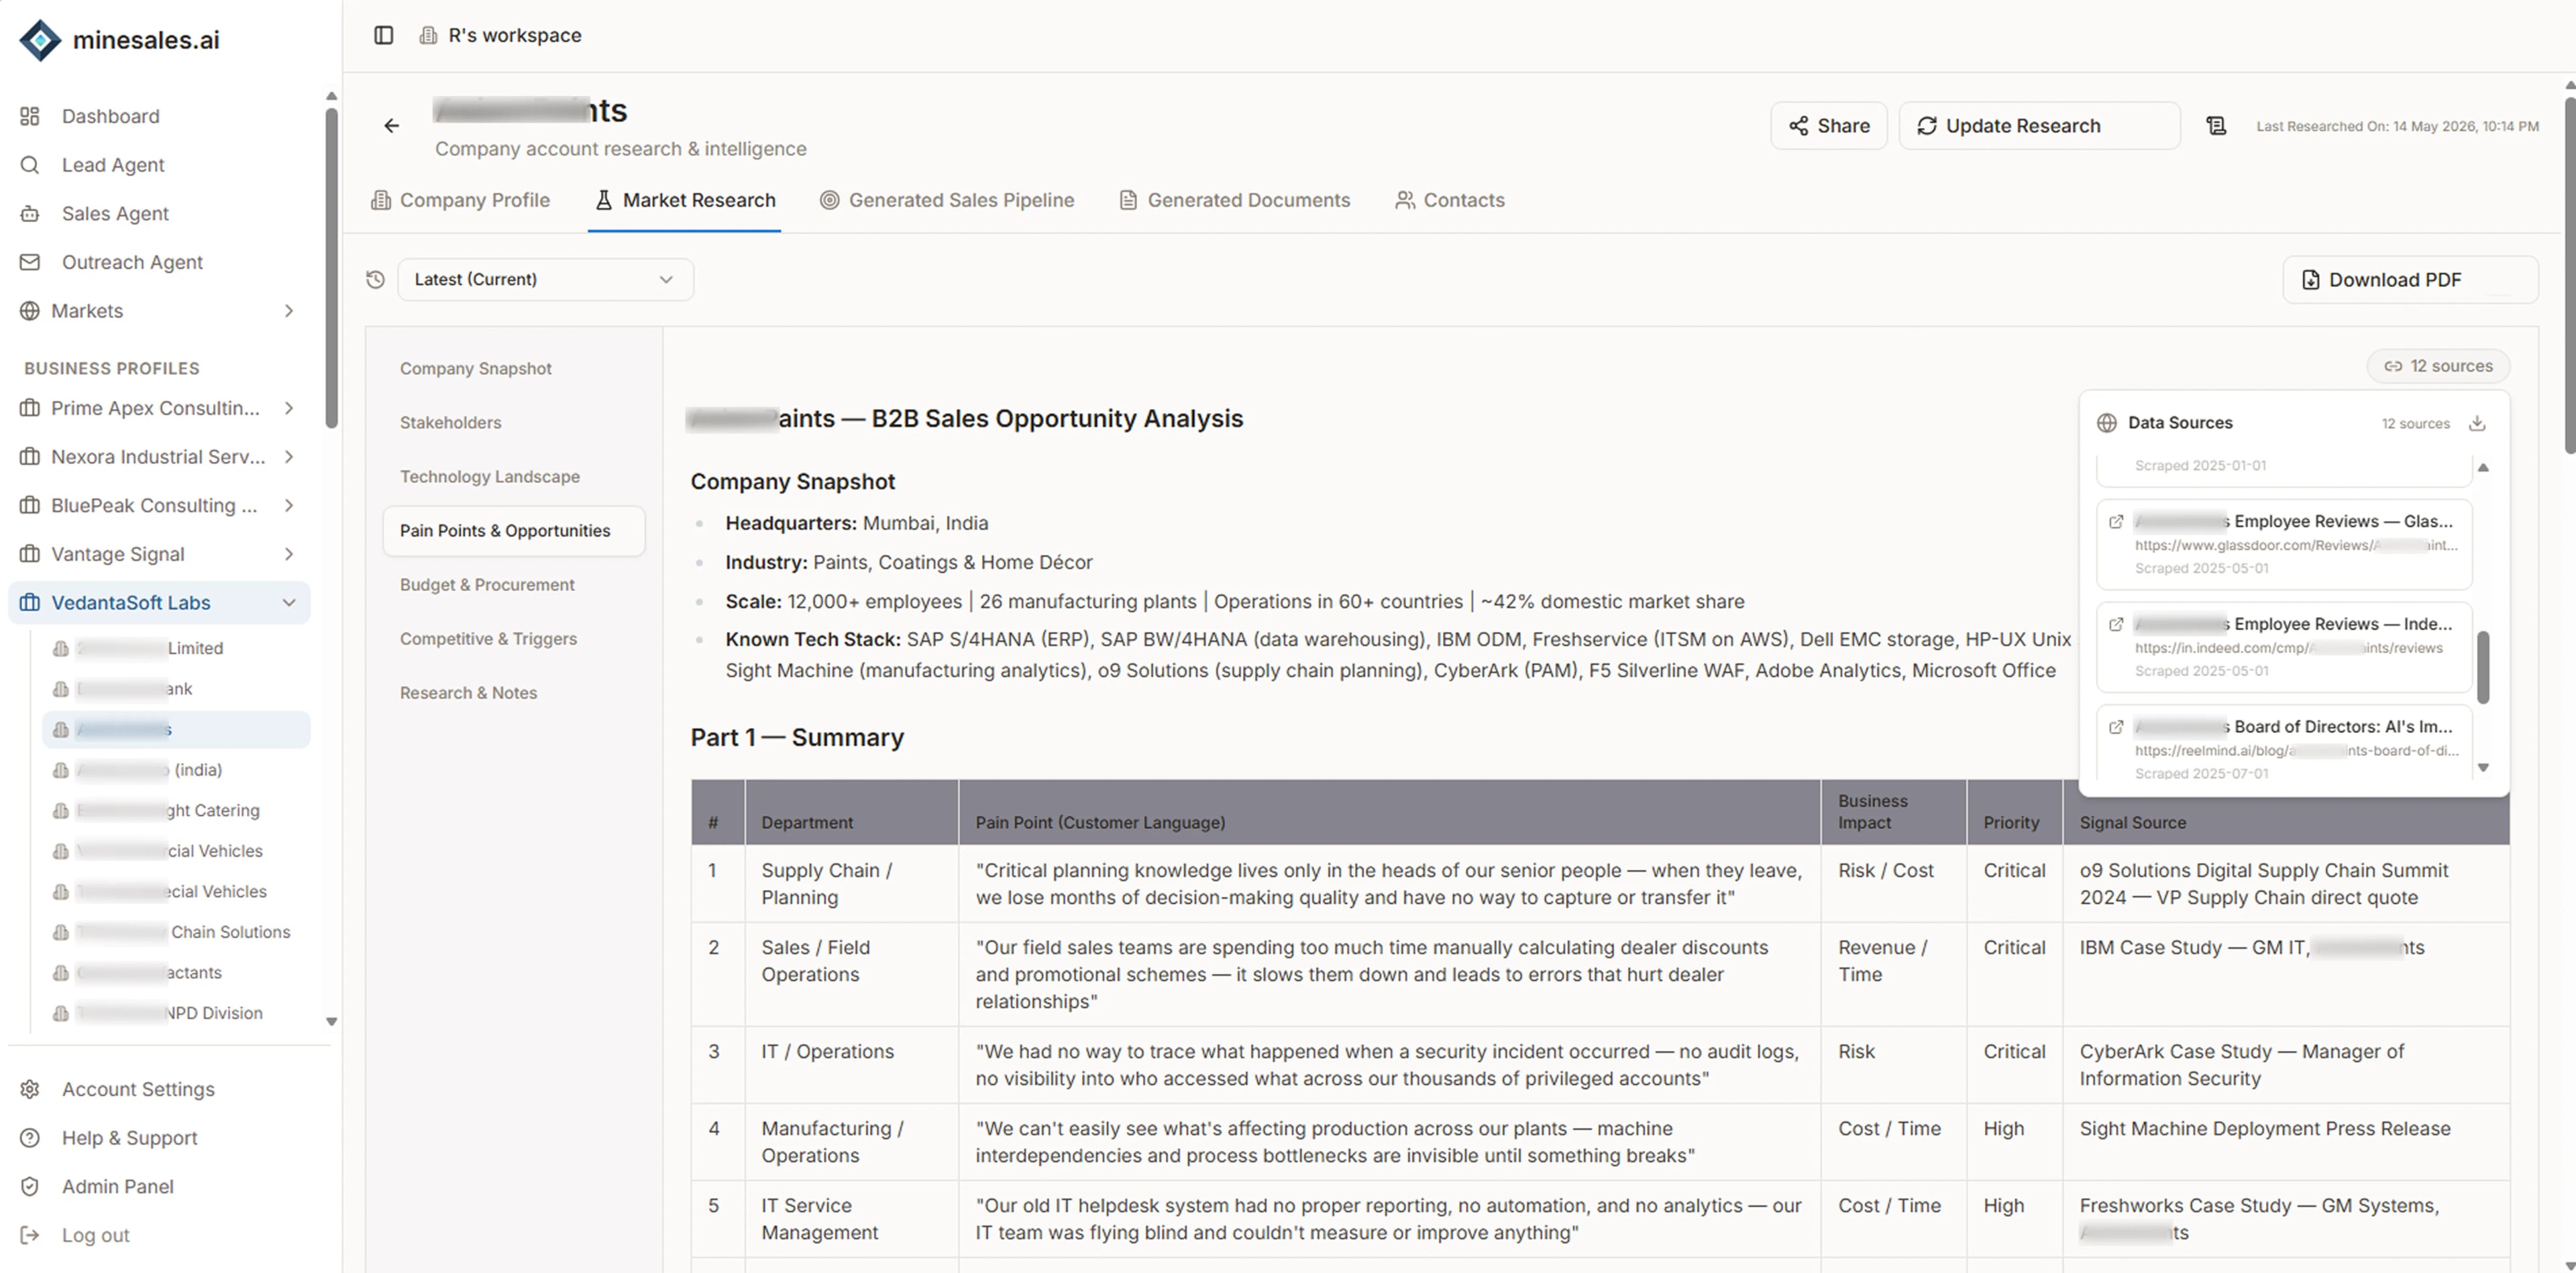Click the Sales Agent robot icon

coord(30,213)
